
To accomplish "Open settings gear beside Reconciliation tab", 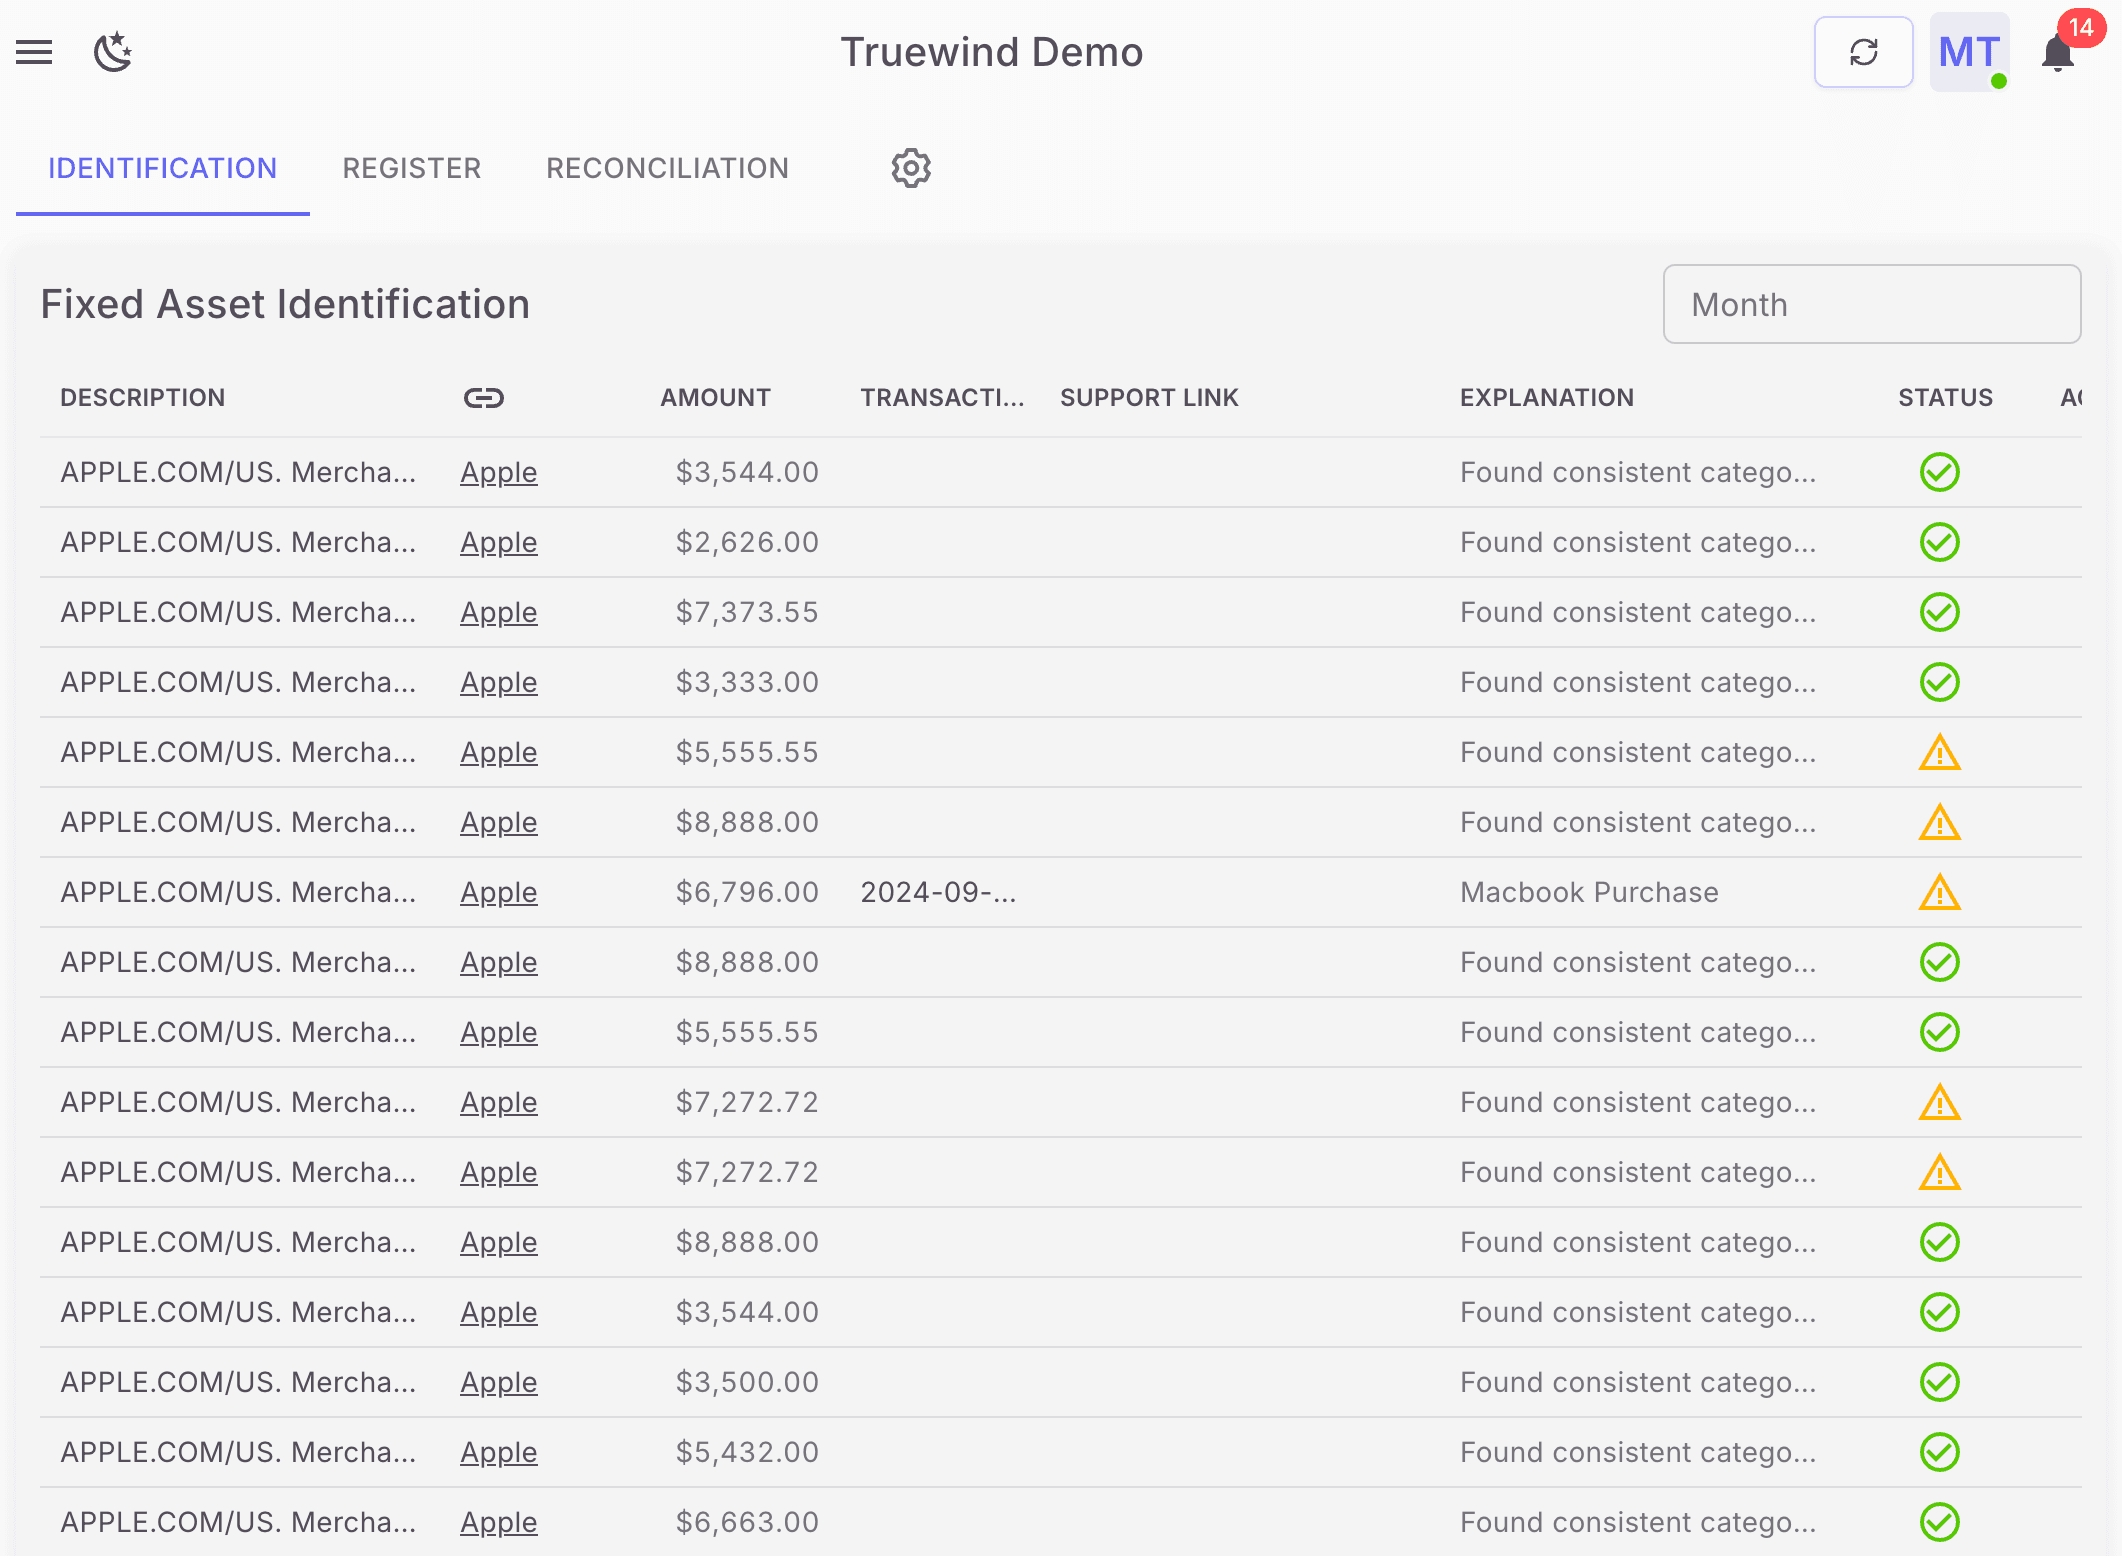I will point(911,168).
